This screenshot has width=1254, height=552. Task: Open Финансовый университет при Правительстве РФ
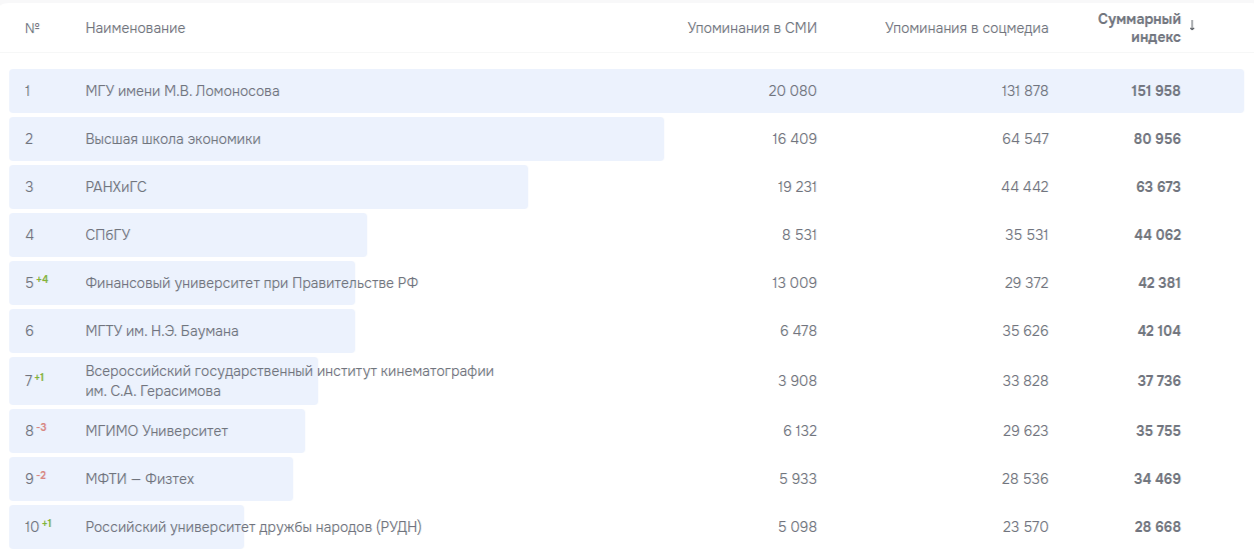tap(252, 283)
